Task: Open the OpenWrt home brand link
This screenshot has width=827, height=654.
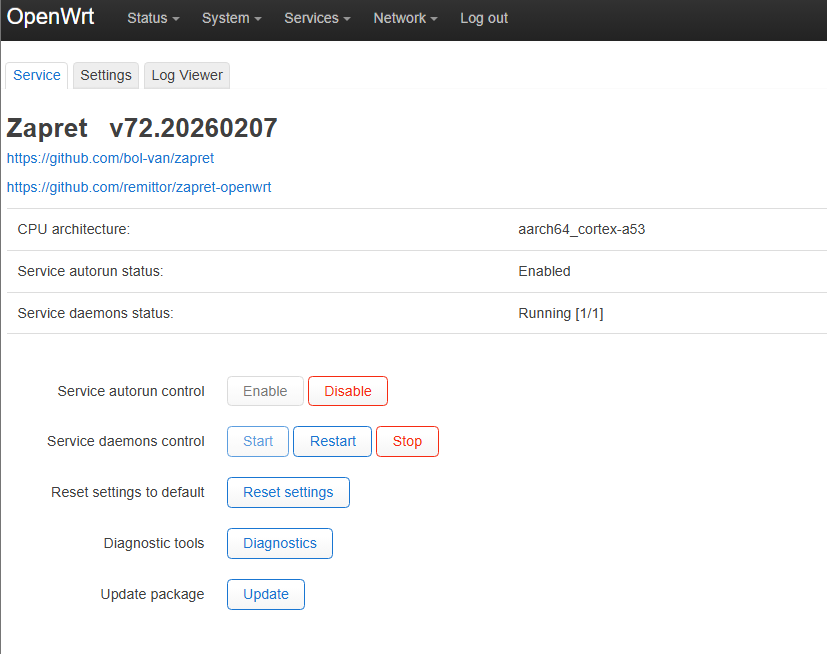Action: 50,17
